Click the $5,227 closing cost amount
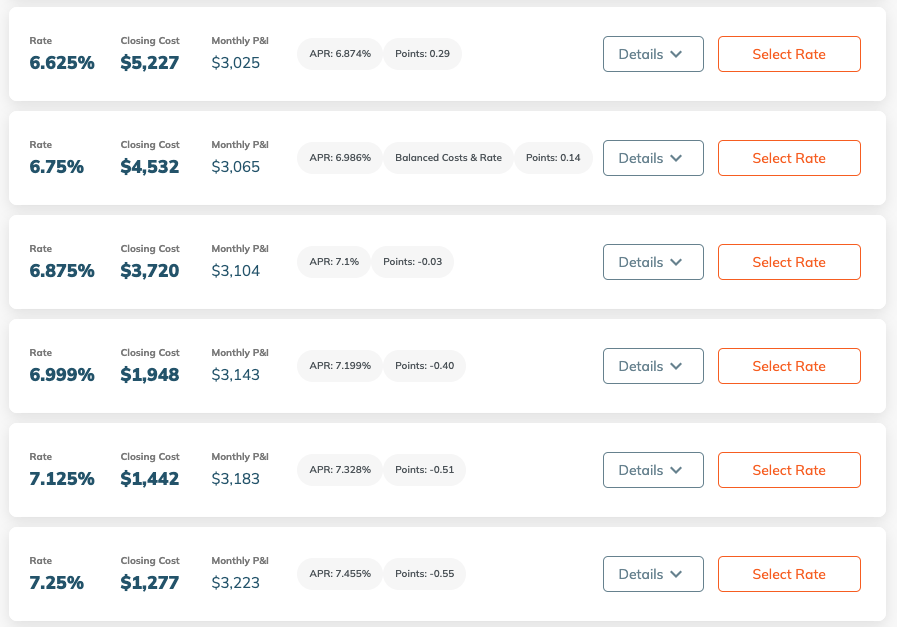This screenshot has width=897, height=627. [150, 63]
